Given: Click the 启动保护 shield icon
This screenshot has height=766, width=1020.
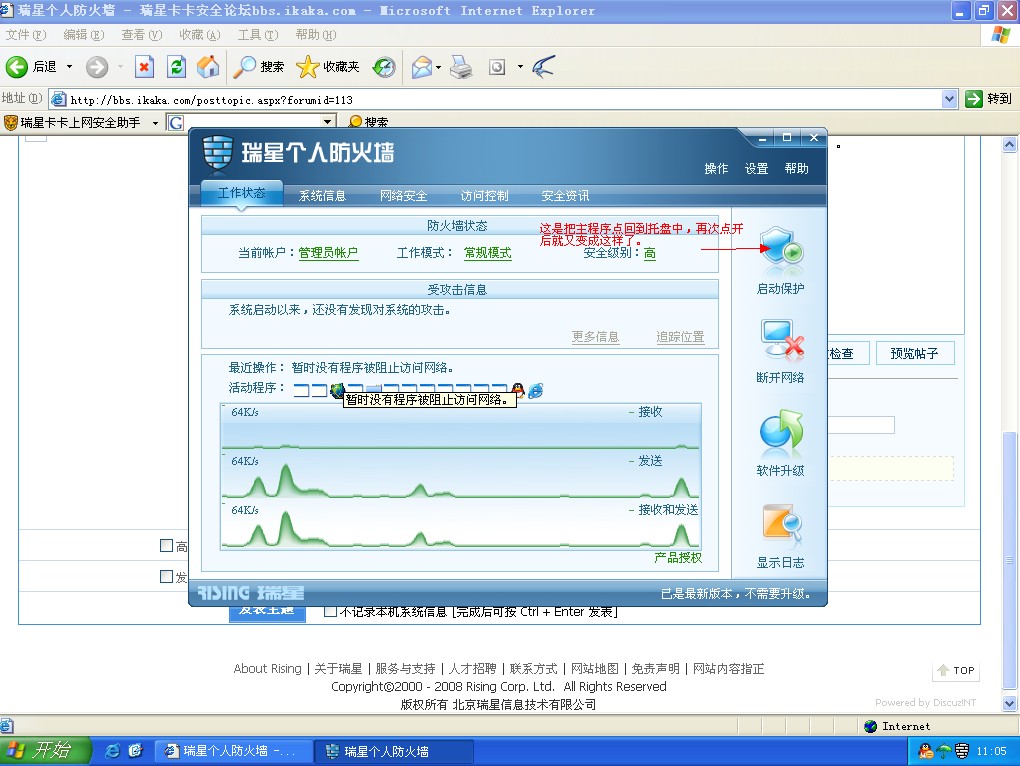Looking at the screenshot, I should [780, 251].
